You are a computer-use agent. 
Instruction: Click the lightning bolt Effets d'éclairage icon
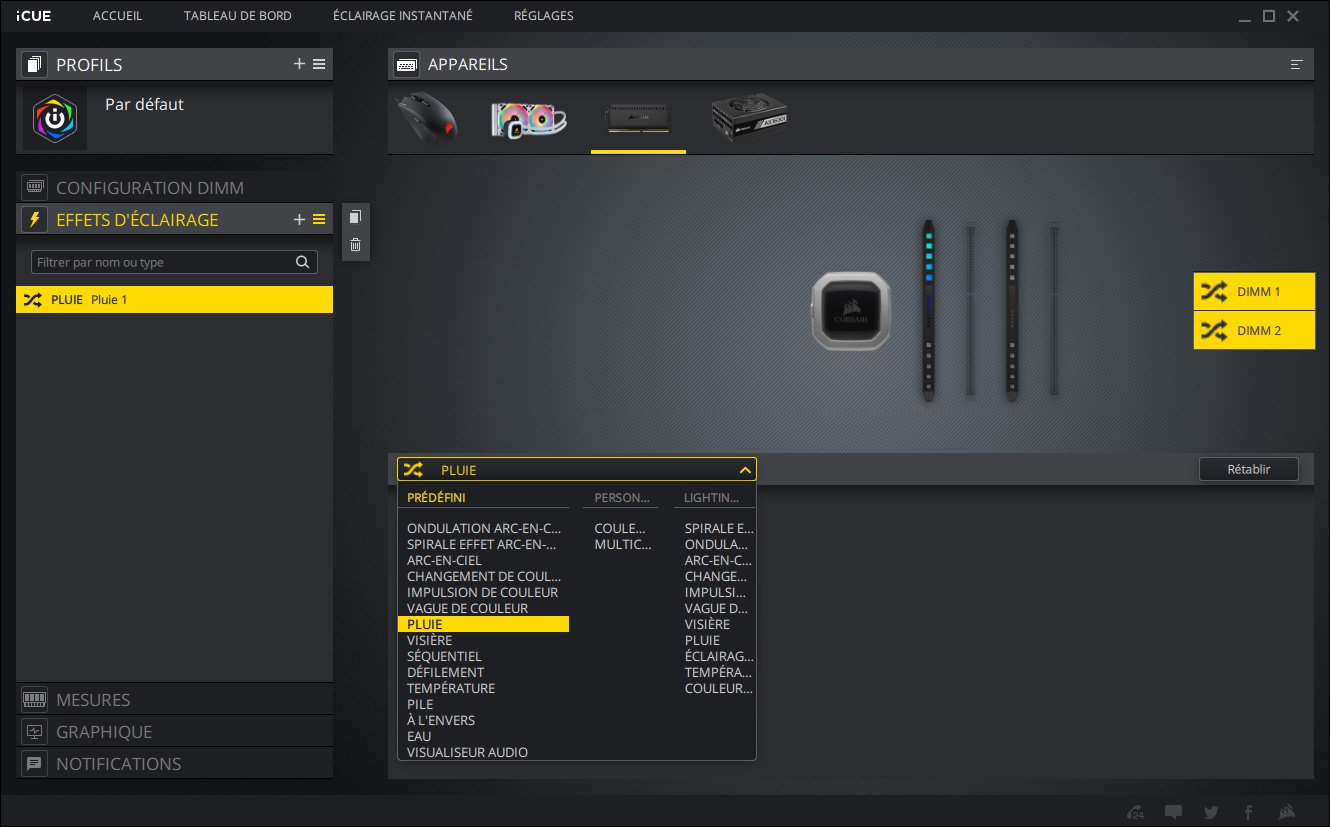35,219
